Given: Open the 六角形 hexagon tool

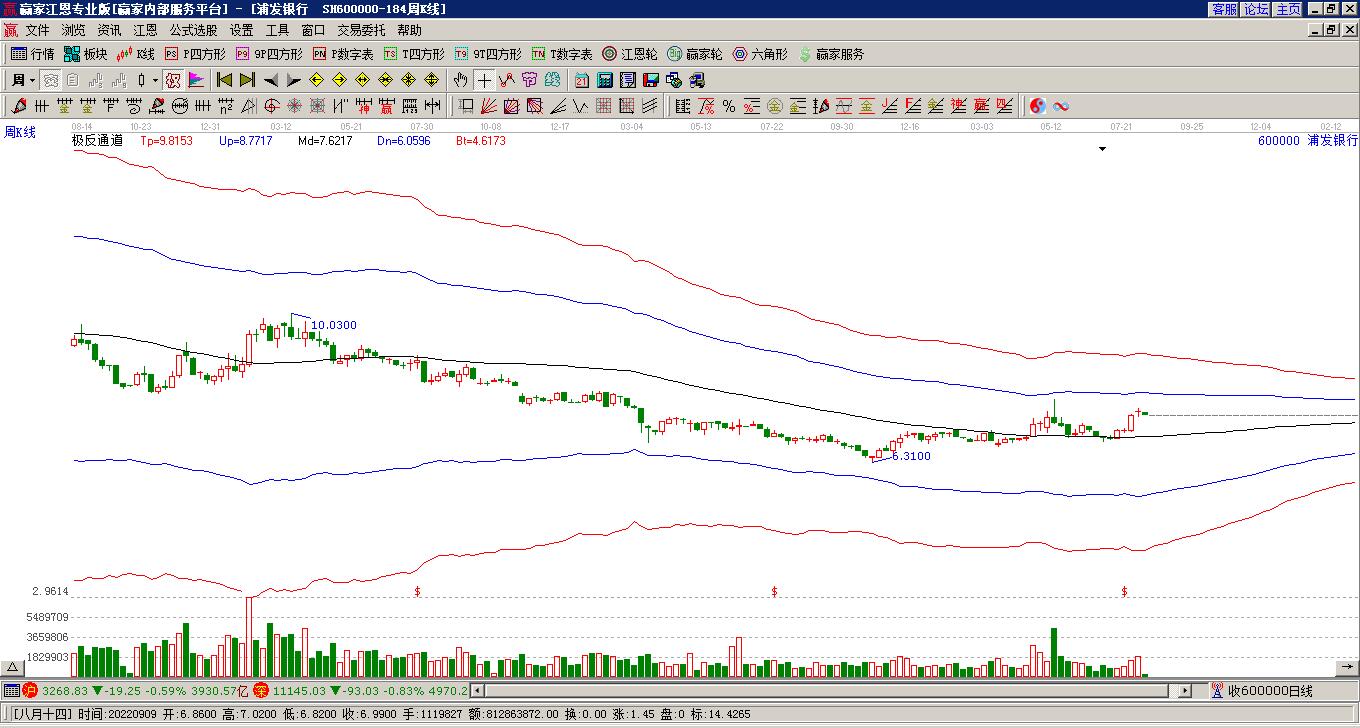Looking at the screenshot, I should tap(760, 54).
